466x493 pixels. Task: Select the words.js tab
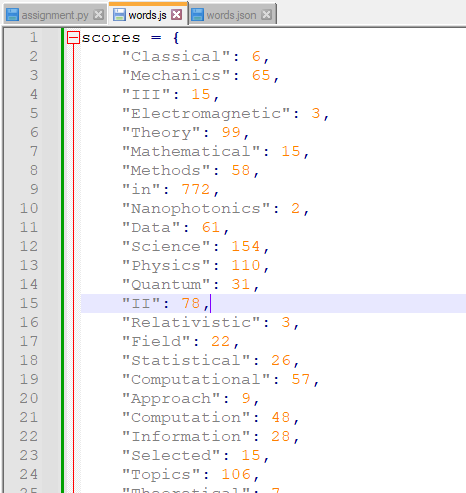point(147,15)
